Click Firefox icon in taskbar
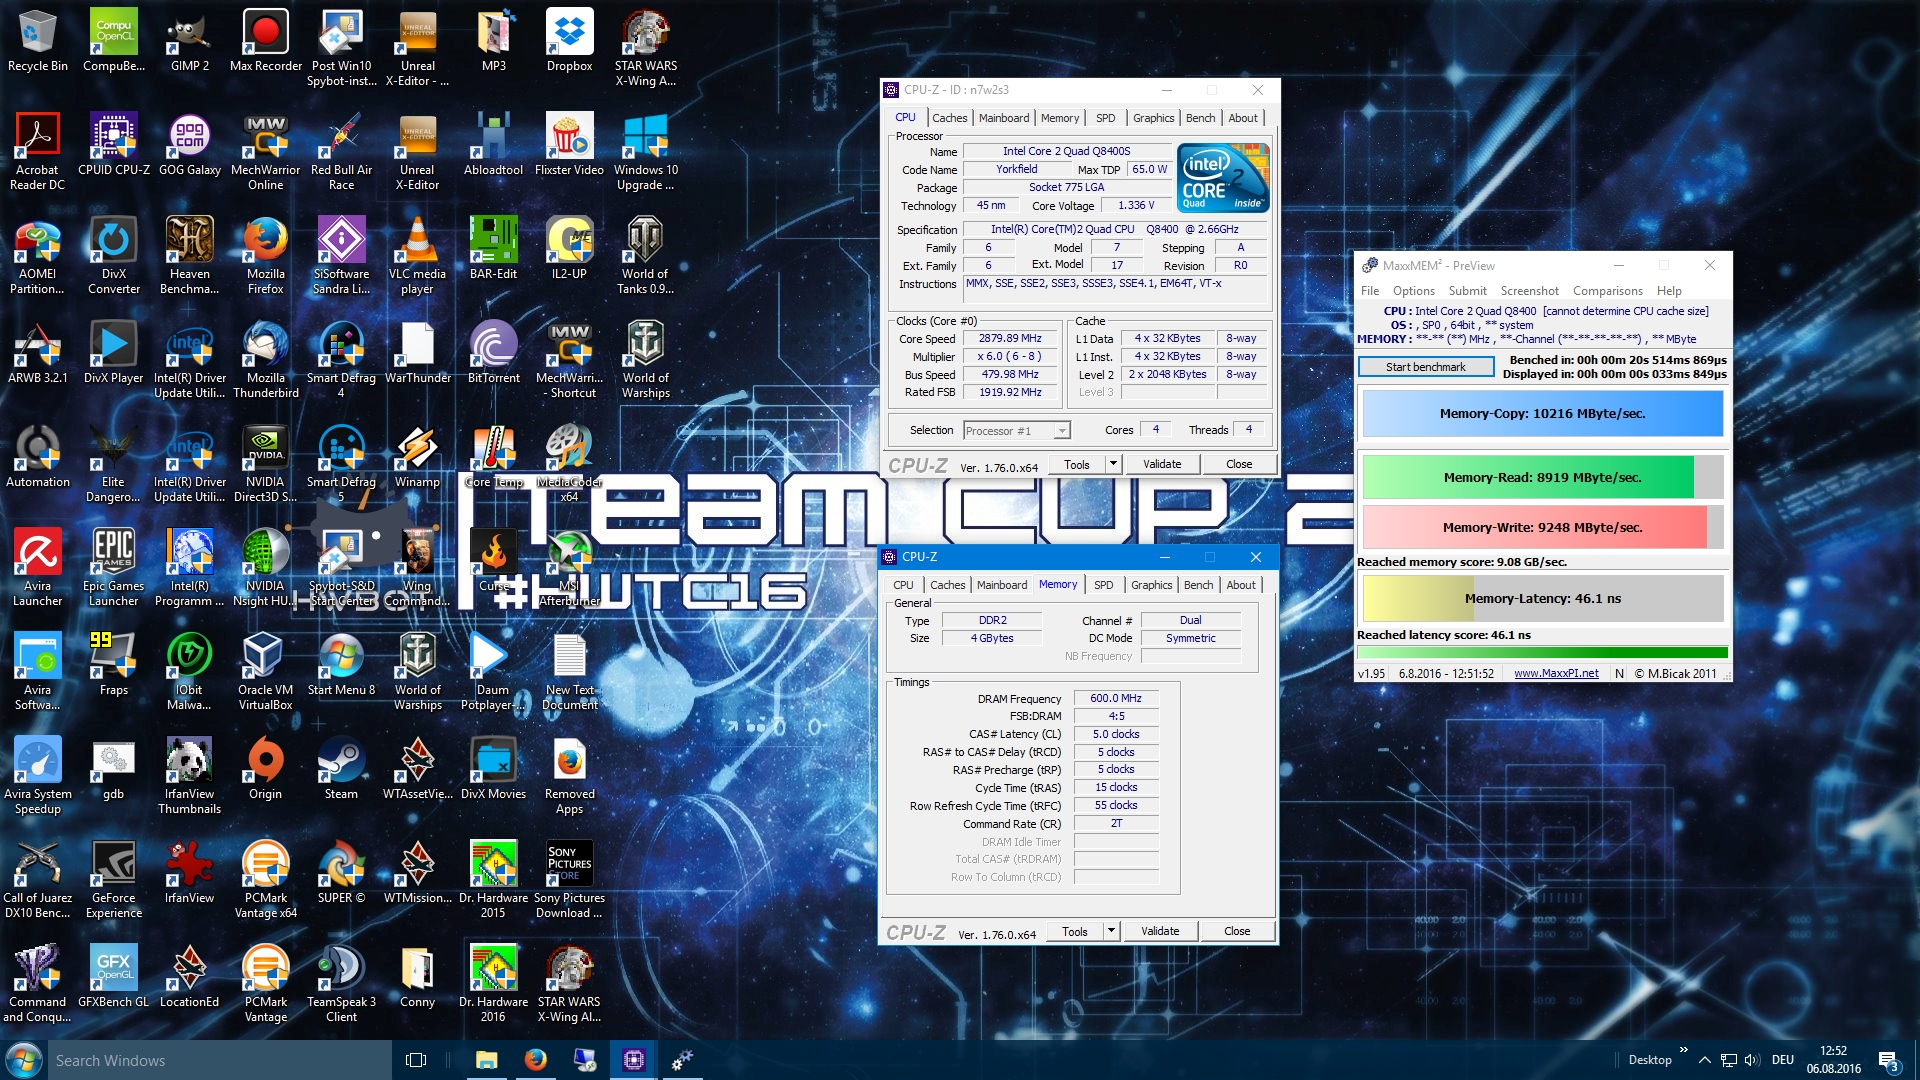 pos(536,1060)
